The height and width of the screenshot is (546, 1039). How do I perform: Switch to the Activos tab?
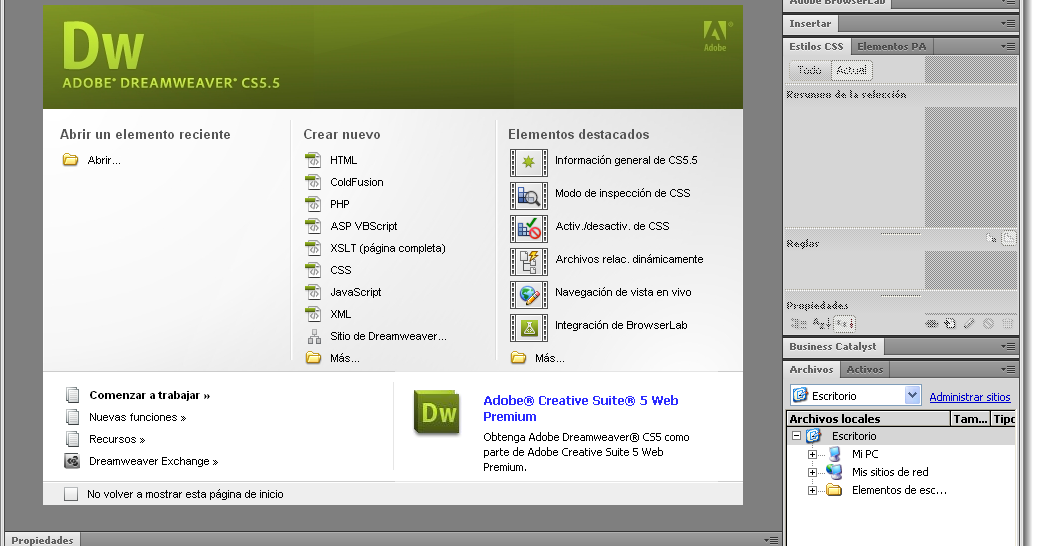tap(865, 369)
